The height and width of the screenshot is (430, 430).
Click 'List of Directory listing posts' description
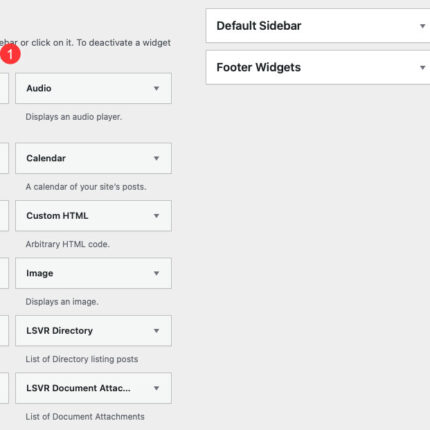pyautogui.click(x=82, y=359)
